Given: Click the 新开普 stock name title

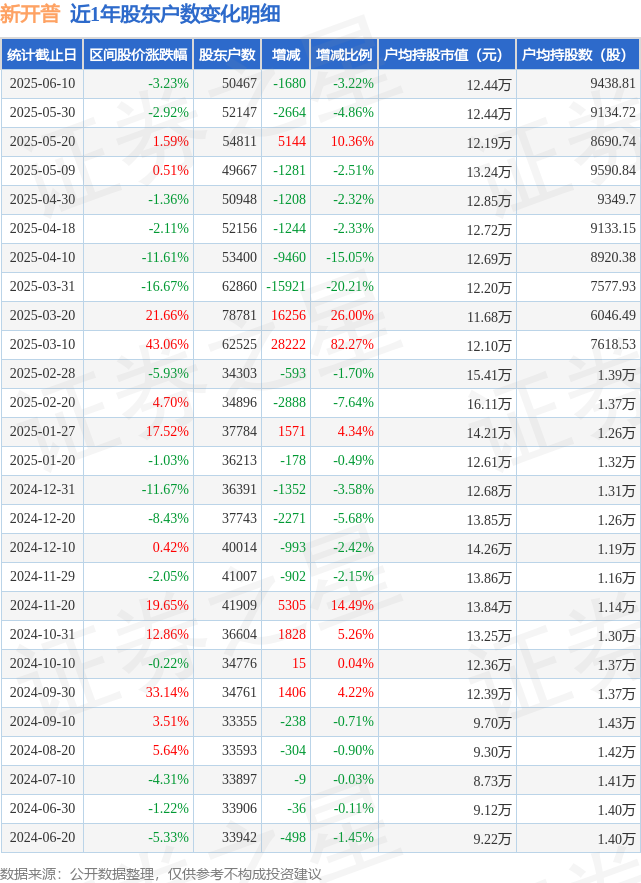Looking at the screenshot, I should coord(30,14).
